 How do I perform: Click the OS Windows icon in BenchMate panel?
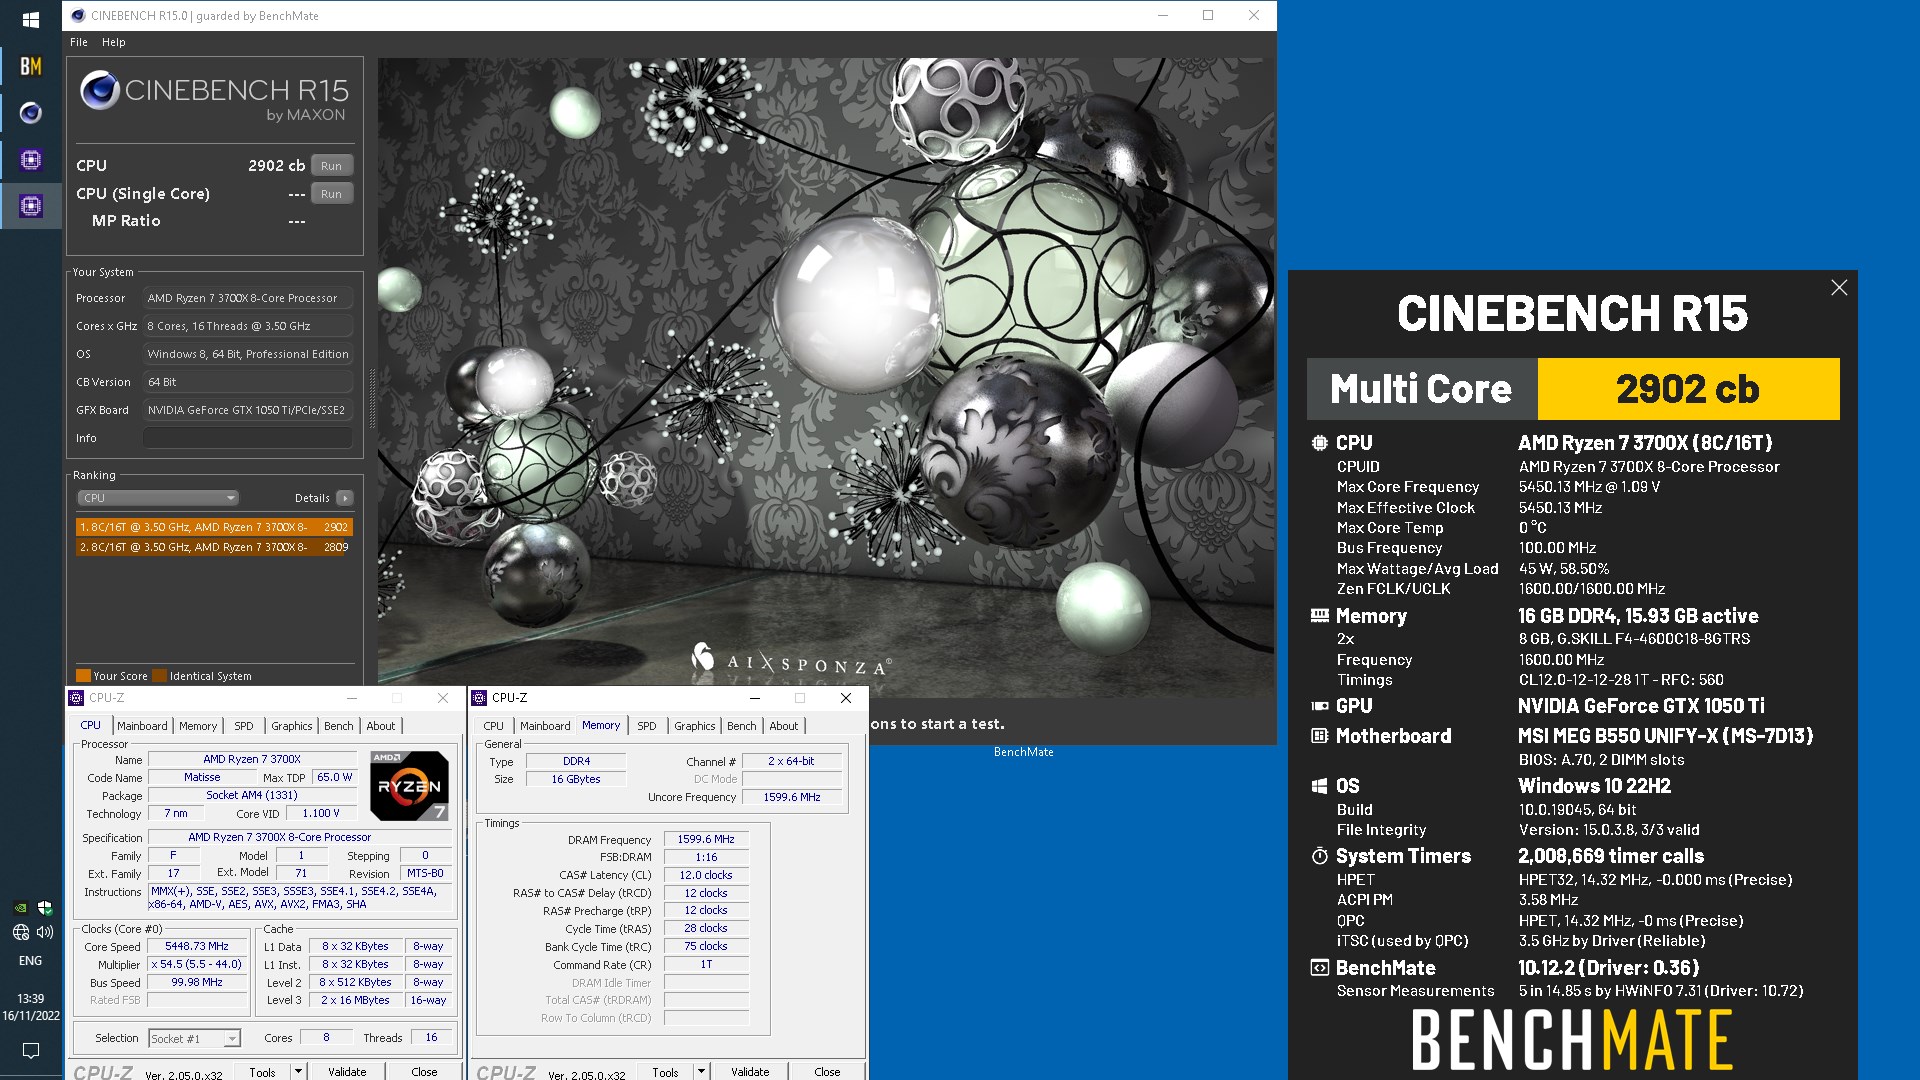[x=1319, y=786]
